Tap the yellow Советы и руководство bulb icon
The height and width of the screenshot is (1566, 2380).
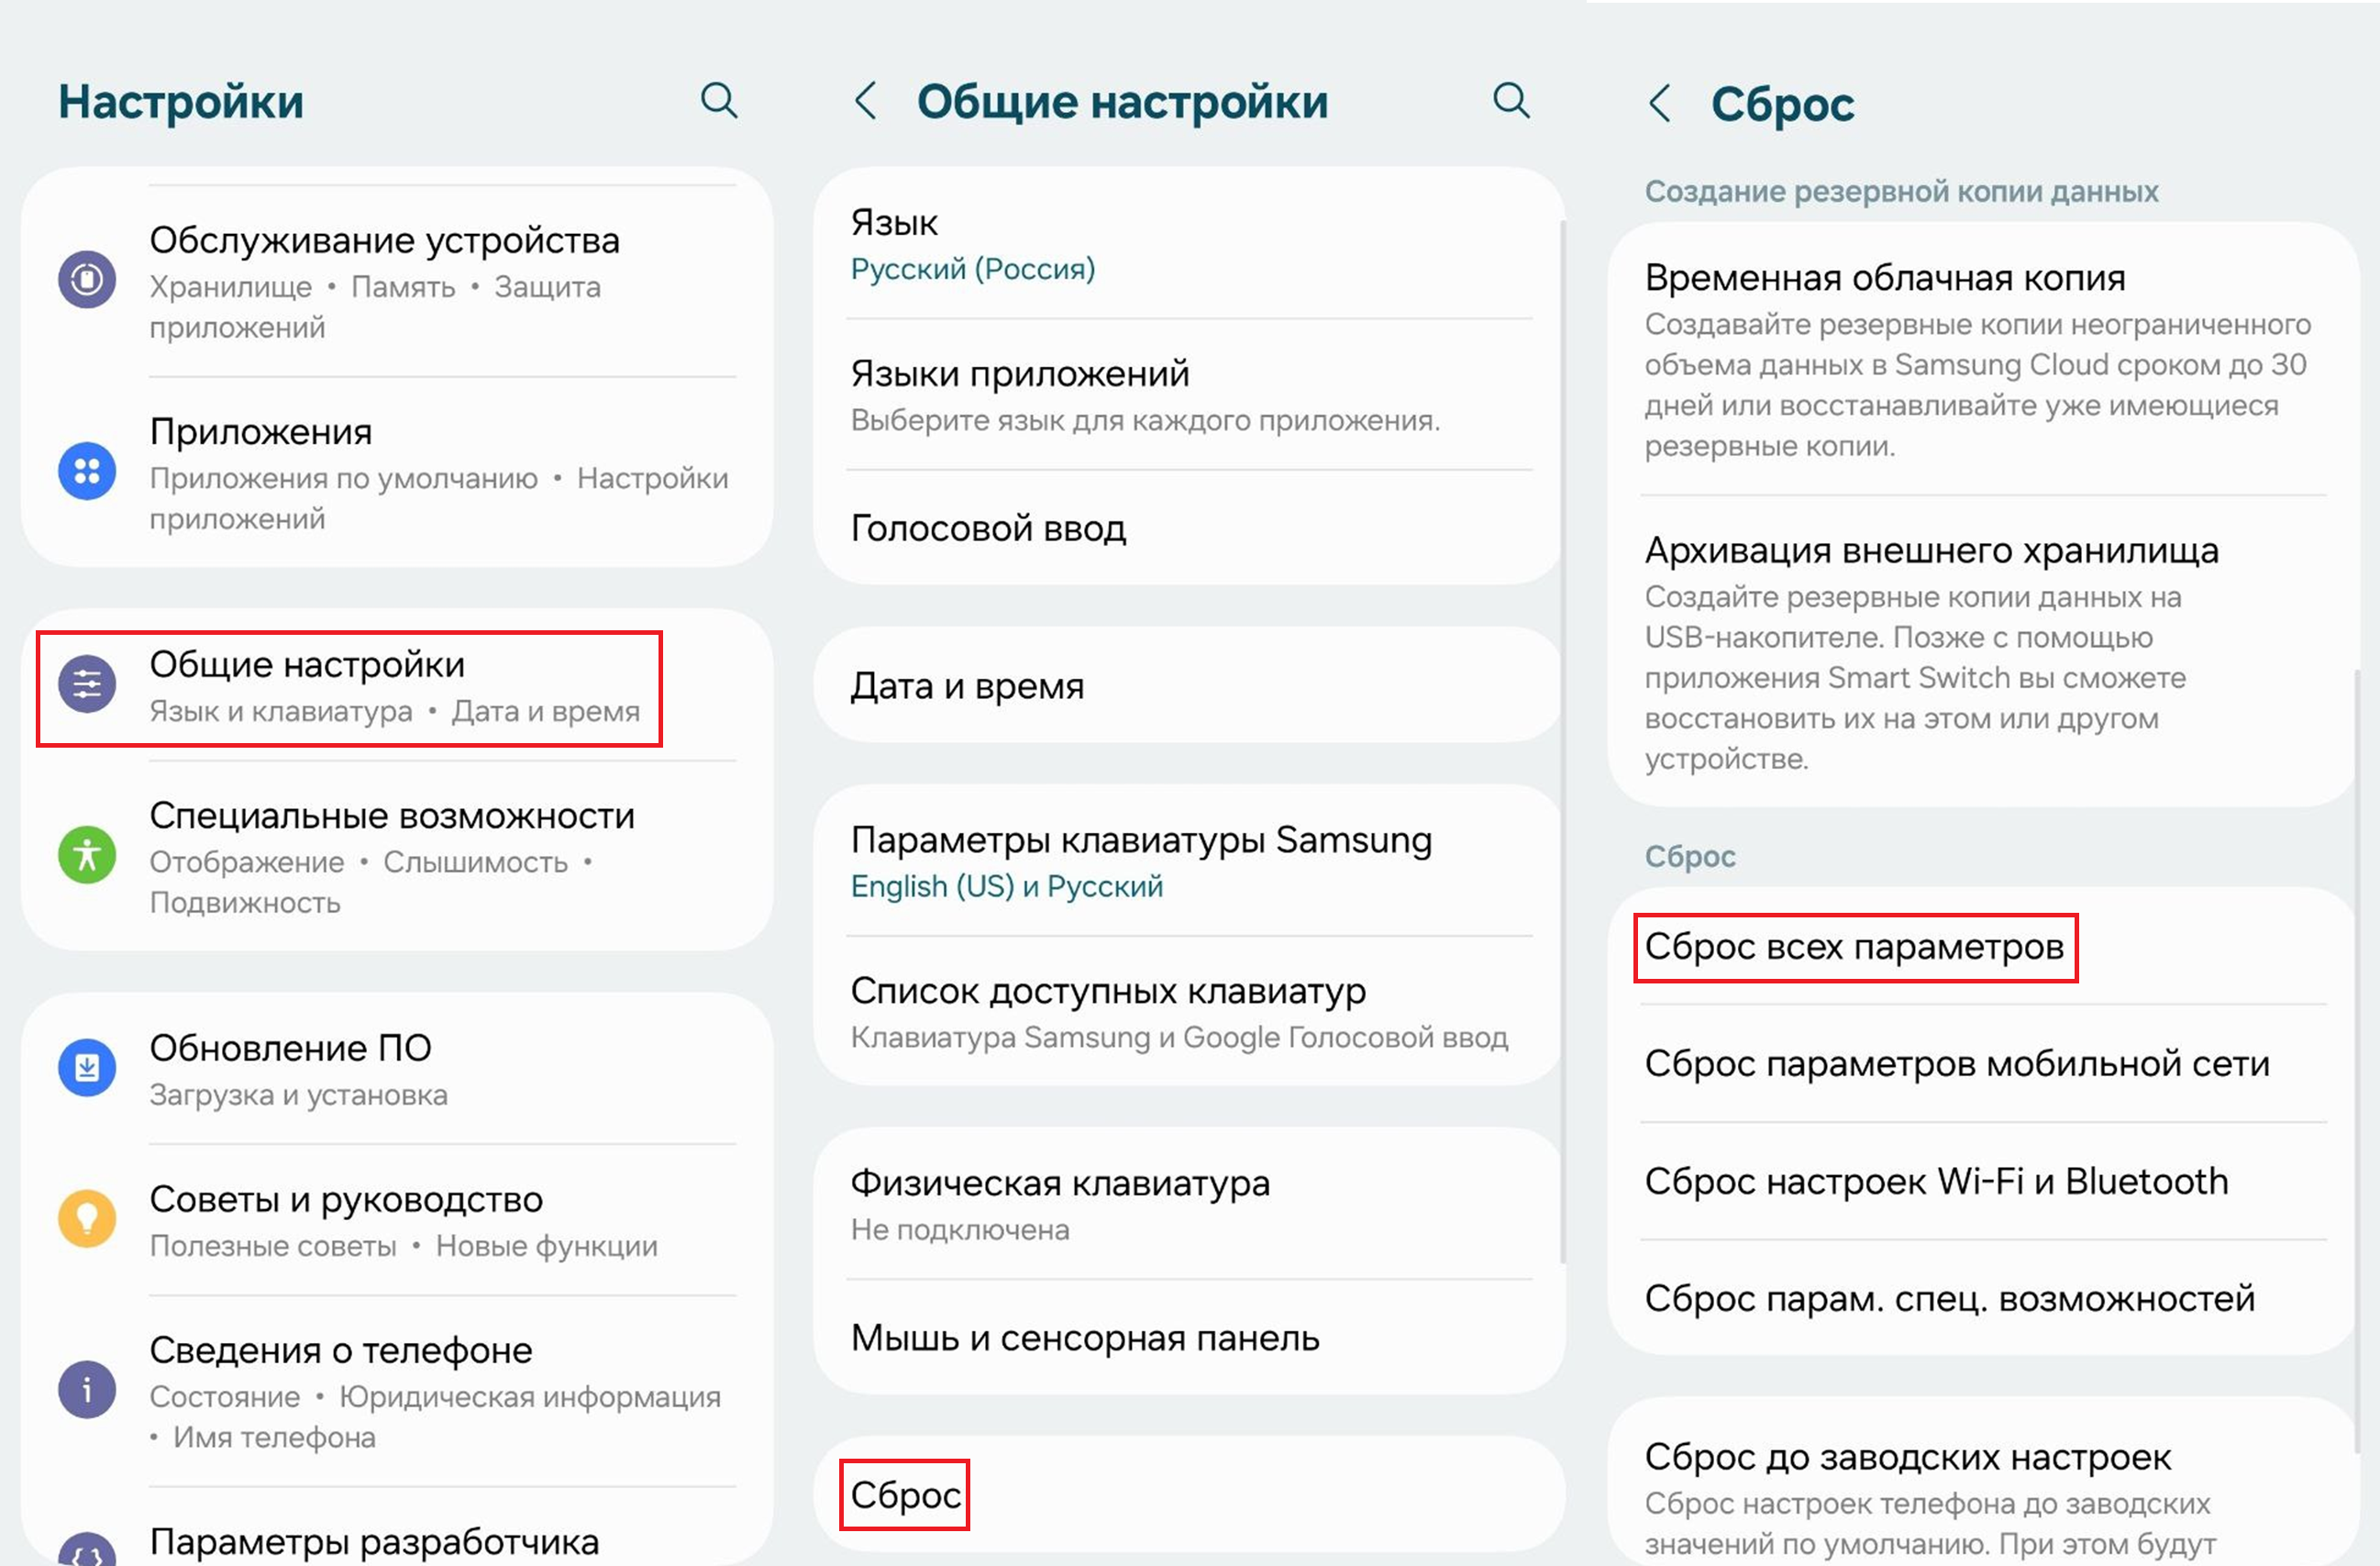coord(87,1219)
